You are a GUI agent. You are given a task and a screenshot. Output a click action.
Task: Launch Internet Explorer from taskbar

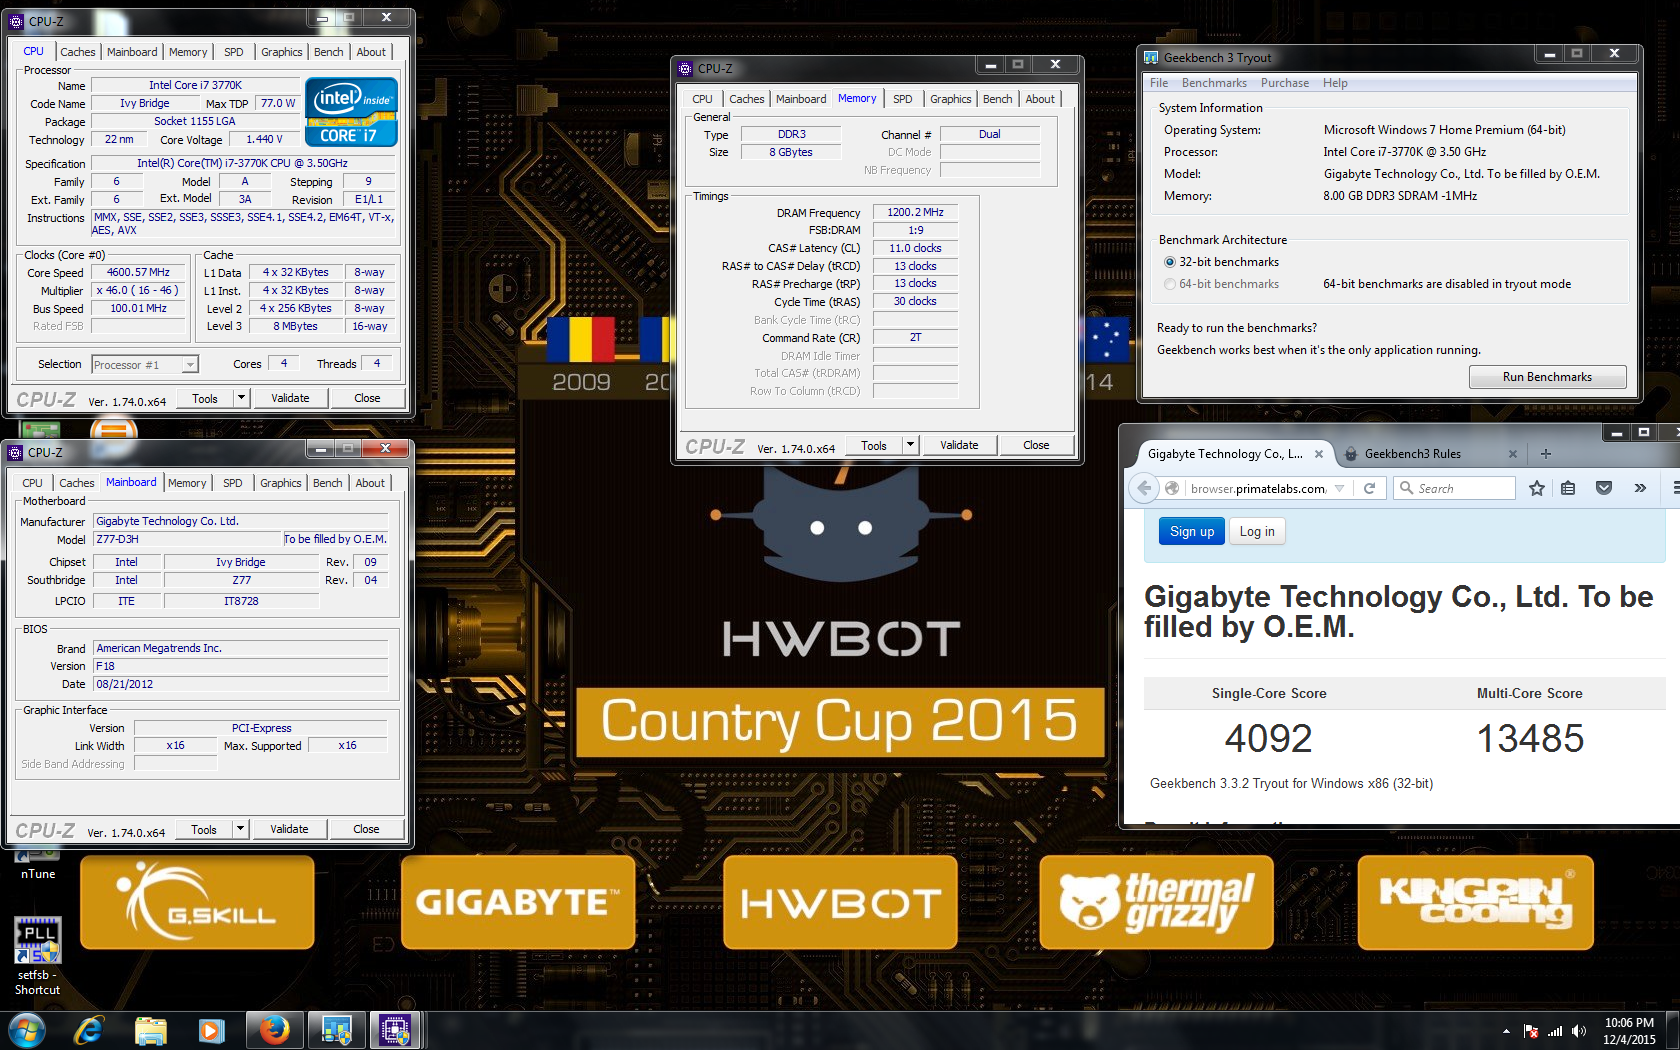tap(90, 1030)
